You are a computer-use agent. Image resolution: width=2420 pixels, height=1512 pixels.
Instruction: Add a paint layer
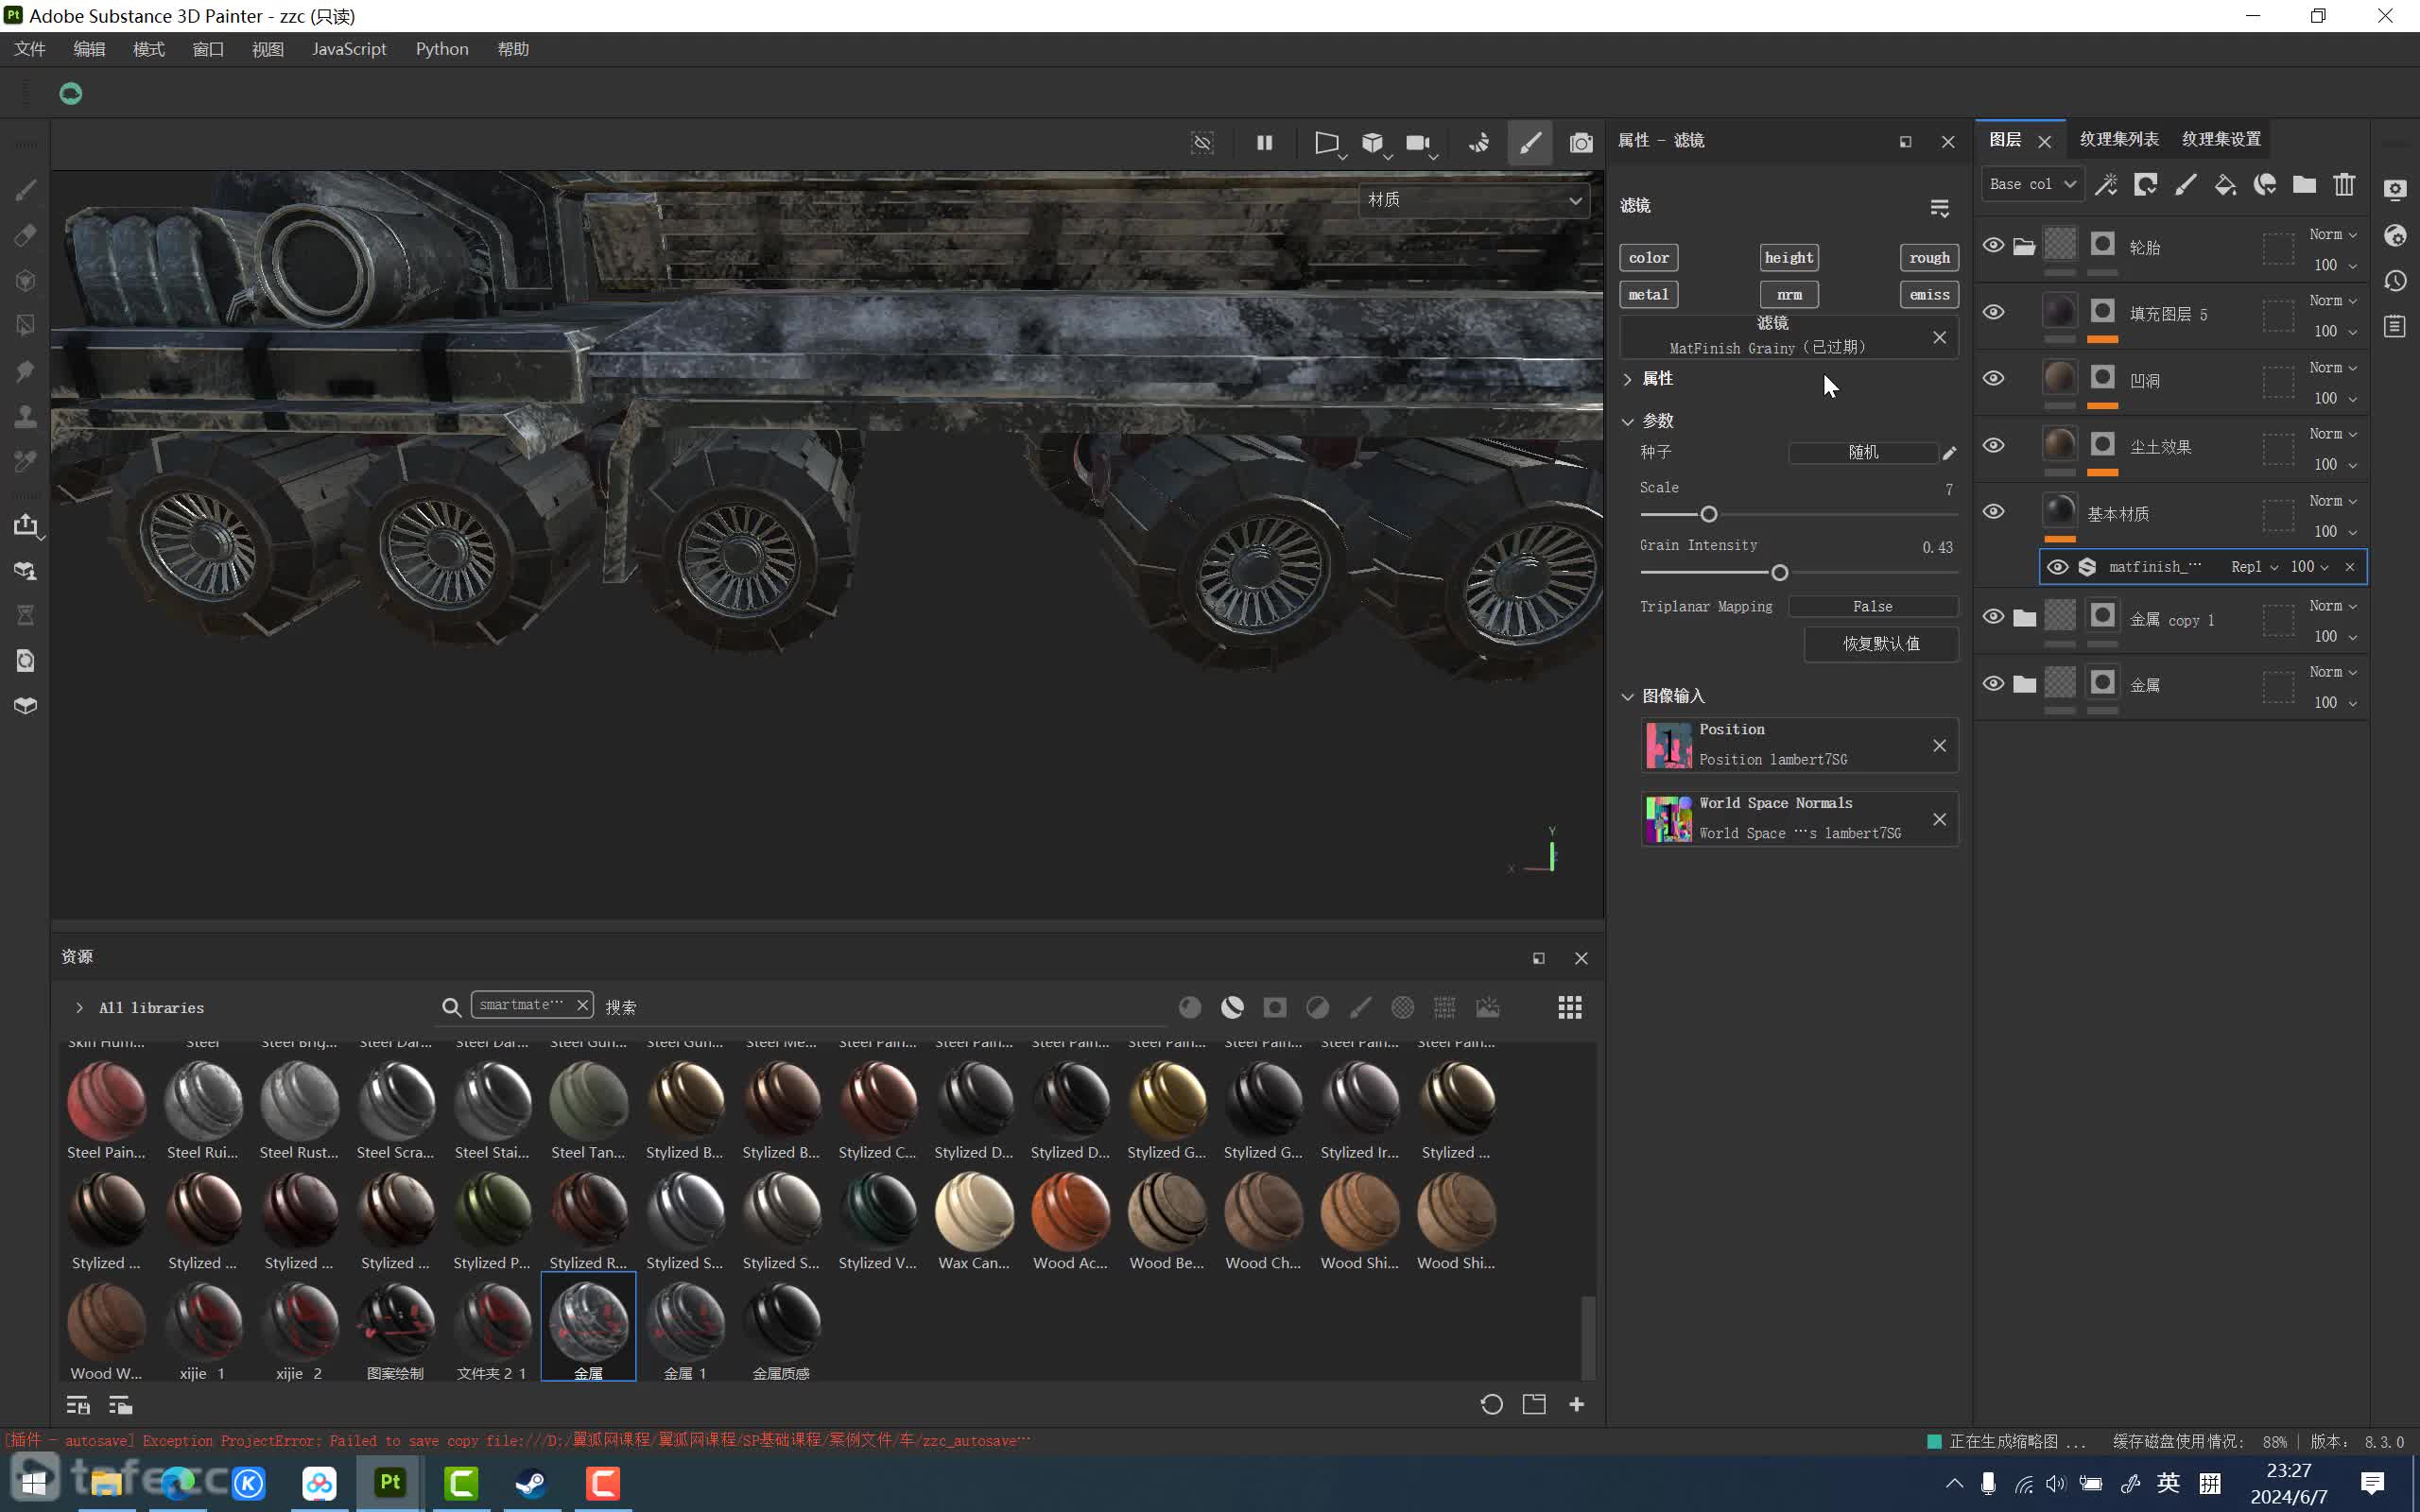[x=2185, y=185]
